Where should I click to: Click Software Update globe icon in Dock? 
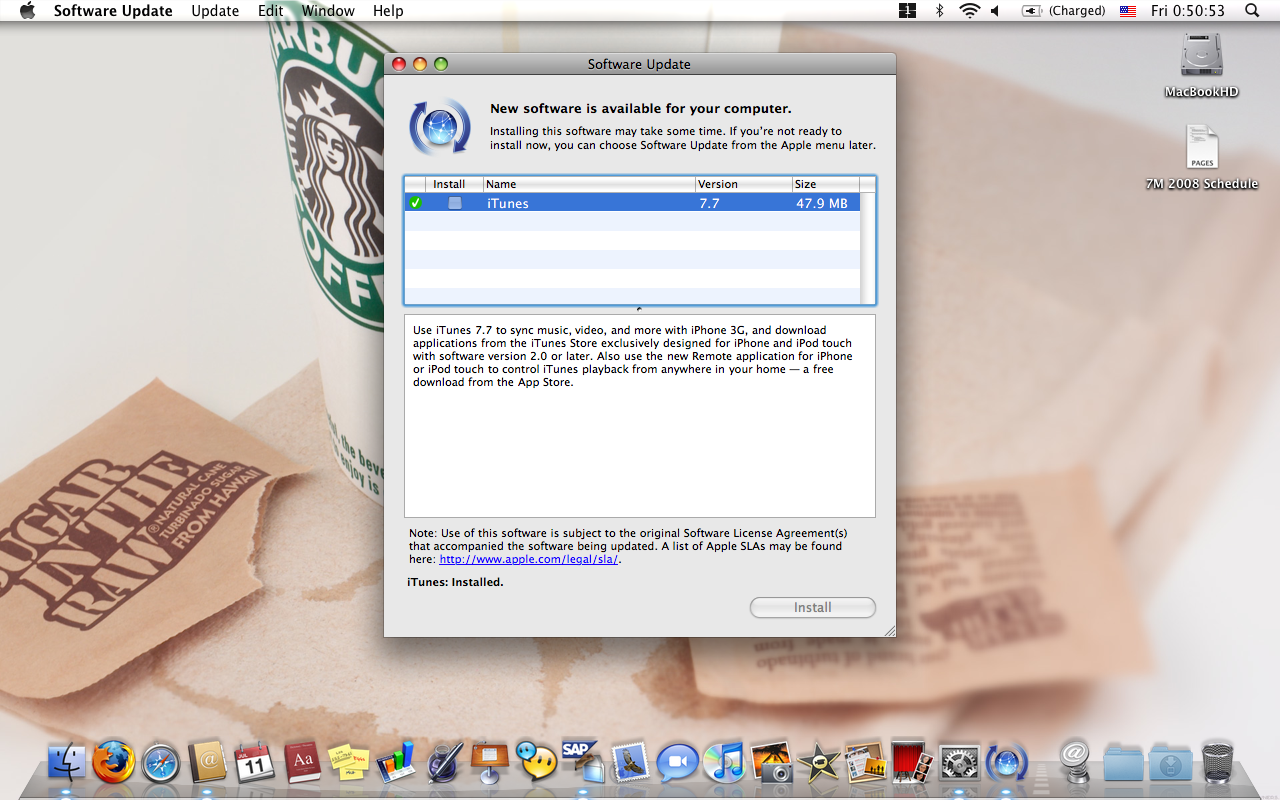1006,762
